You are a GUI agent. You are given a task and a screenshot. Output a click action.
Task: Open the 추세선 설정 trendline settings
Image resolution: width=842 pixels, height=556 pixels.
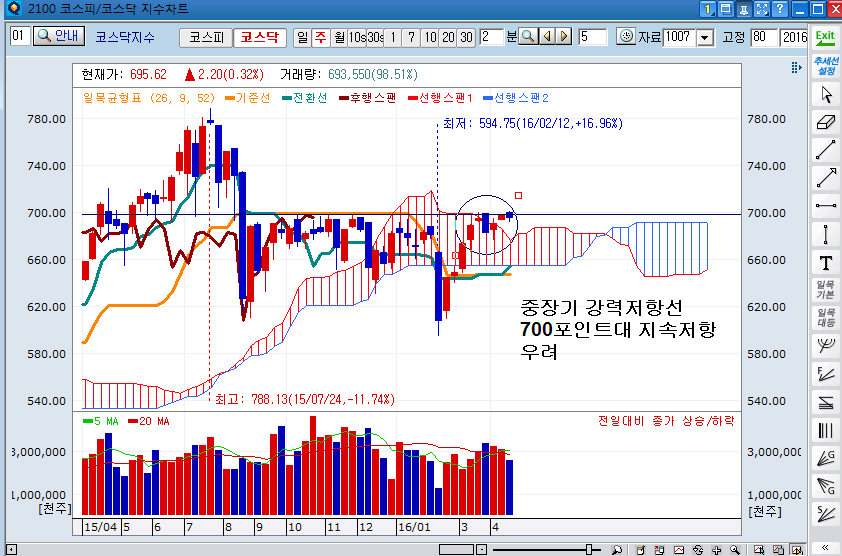click(x=826, y=66)
